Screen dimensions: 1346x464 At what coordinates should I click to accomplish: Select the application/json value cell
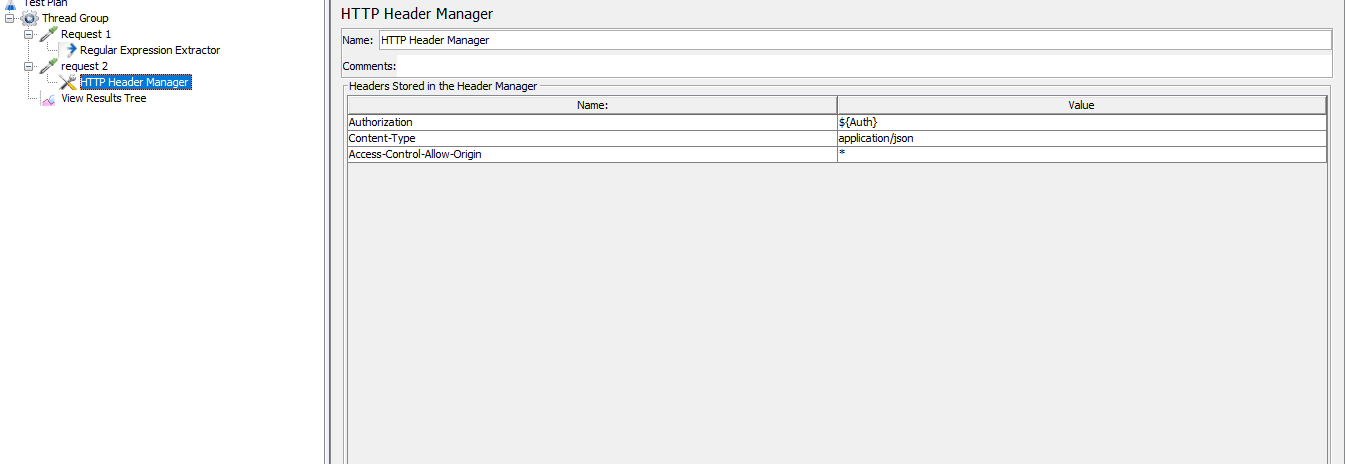[1081, 138]
